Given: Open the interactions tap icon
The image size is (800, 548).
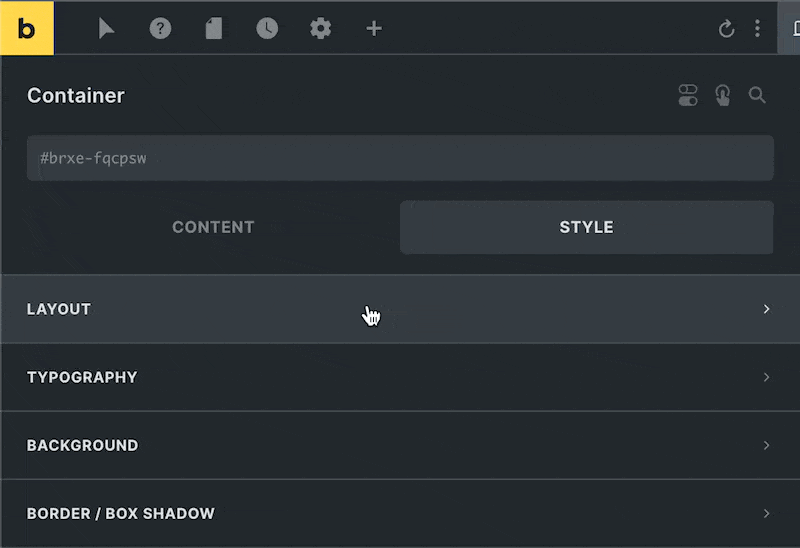Looking at the screenshot, I should 722,95.
